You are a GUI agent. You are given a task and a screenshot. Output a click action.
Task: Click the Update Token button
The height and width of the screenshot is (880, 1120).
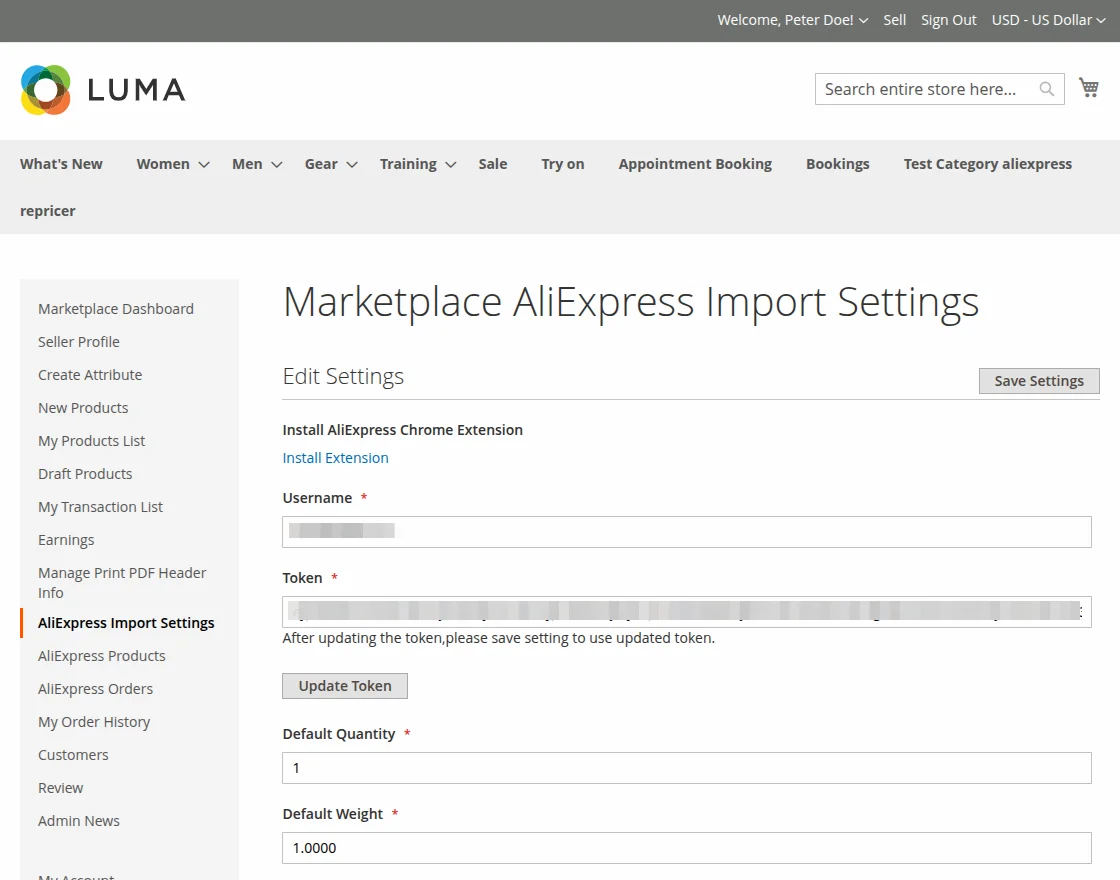(344, 685)
